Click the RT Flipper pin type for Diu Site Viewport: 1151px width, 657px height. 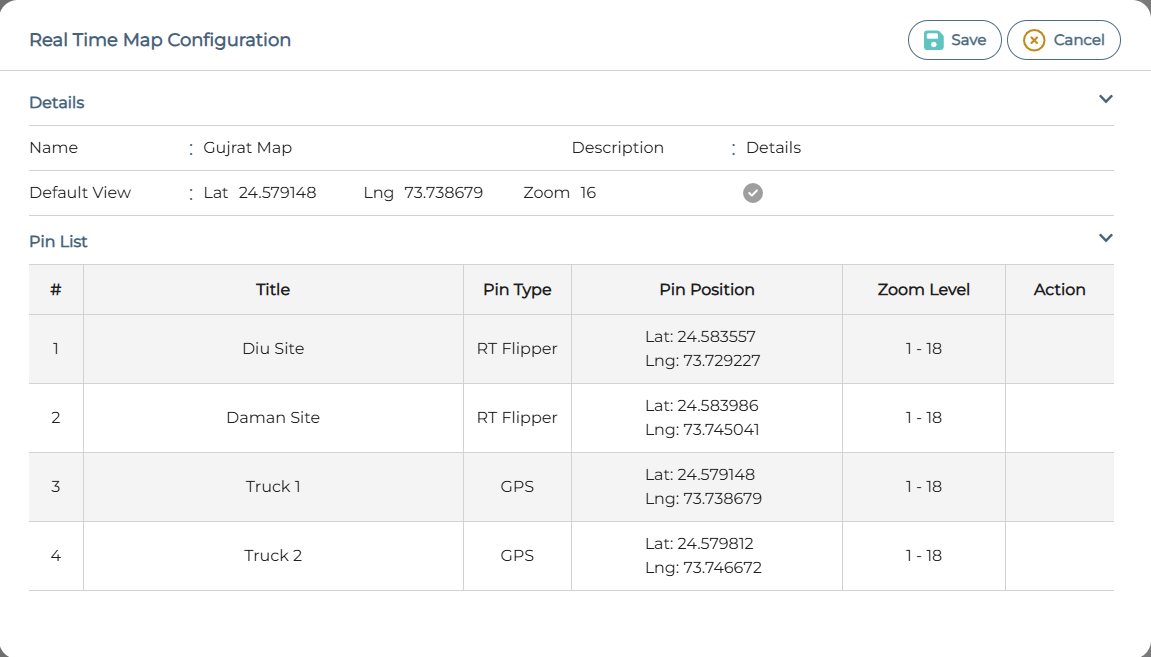pyautogui.click(x=517, y=348)
